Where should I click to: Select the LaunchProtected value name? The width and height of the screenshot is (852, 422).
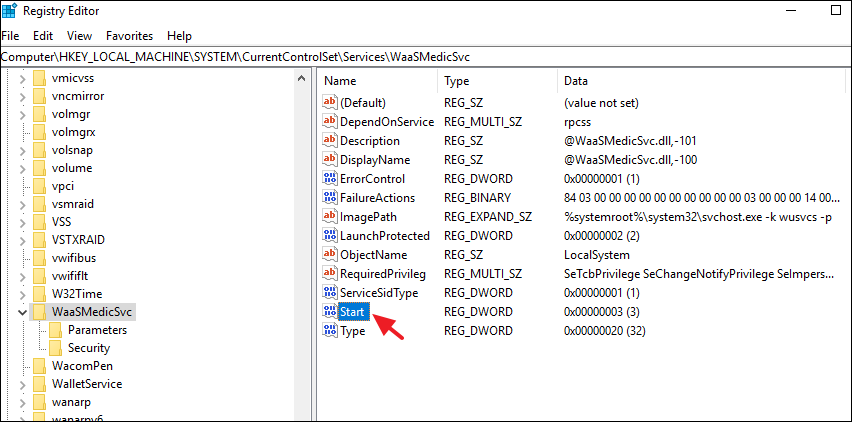point(385,236)
